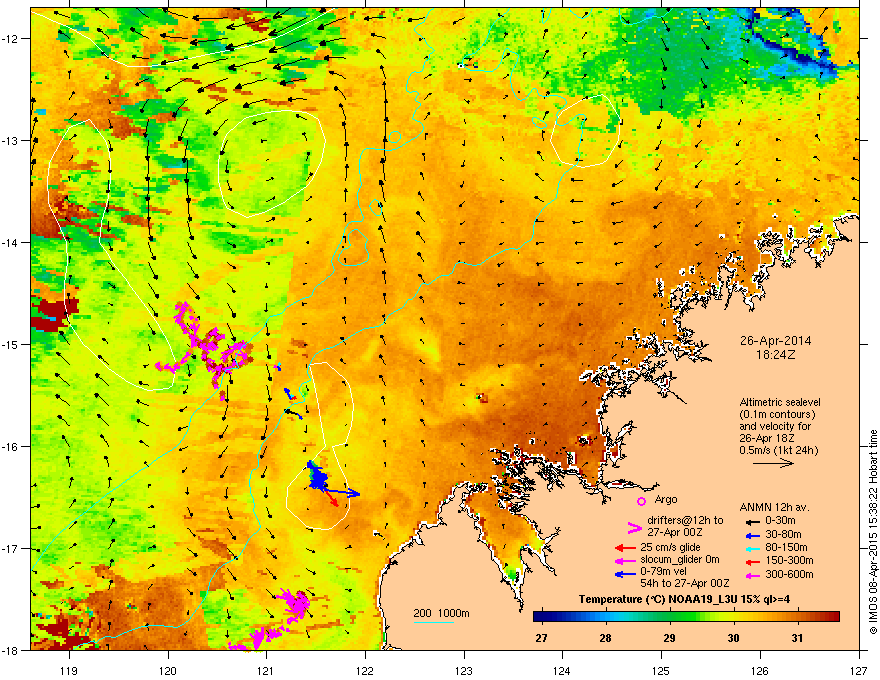The image size is (880, 680).
Task: Click the colorbar tick label 30
Action: (x=733, y=638)
